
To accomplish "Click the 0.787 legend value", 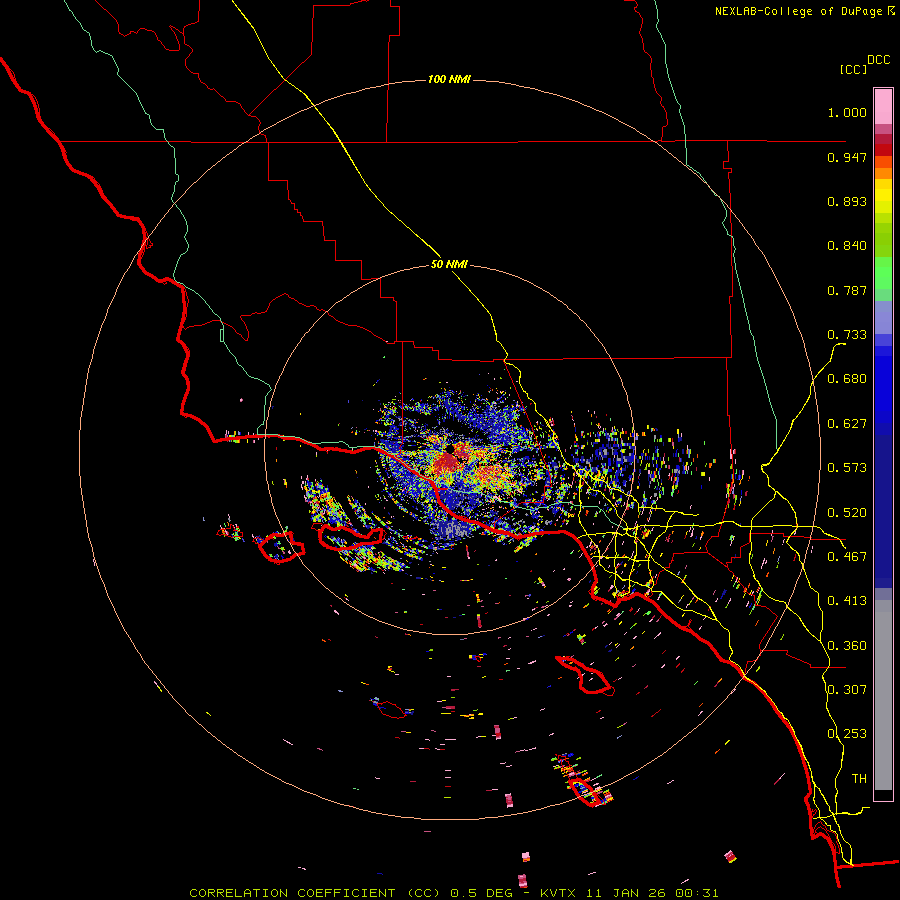I will coord(847,290).
